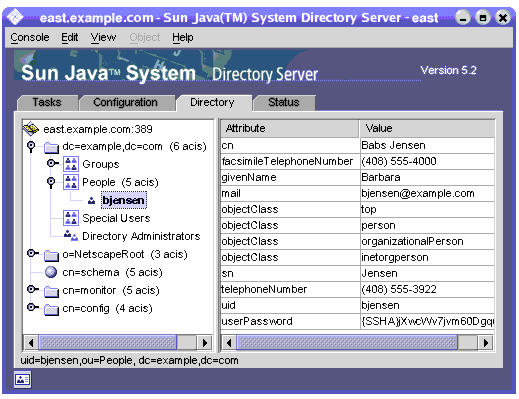The image size is (519, 399).
Task: Click the userPassword SSHA value
Action: 427,321
